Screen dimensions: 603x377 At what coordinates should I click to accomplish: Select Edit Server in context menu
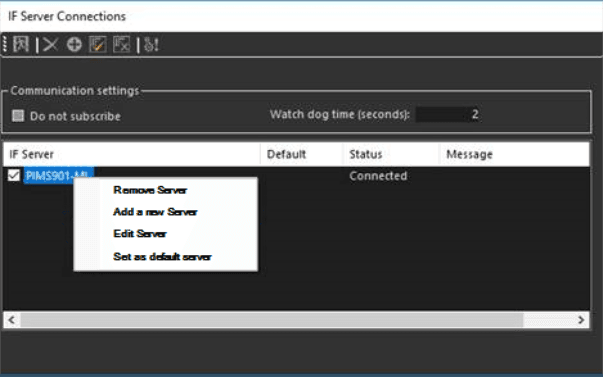pyautogui.click(x=140, y=234)
